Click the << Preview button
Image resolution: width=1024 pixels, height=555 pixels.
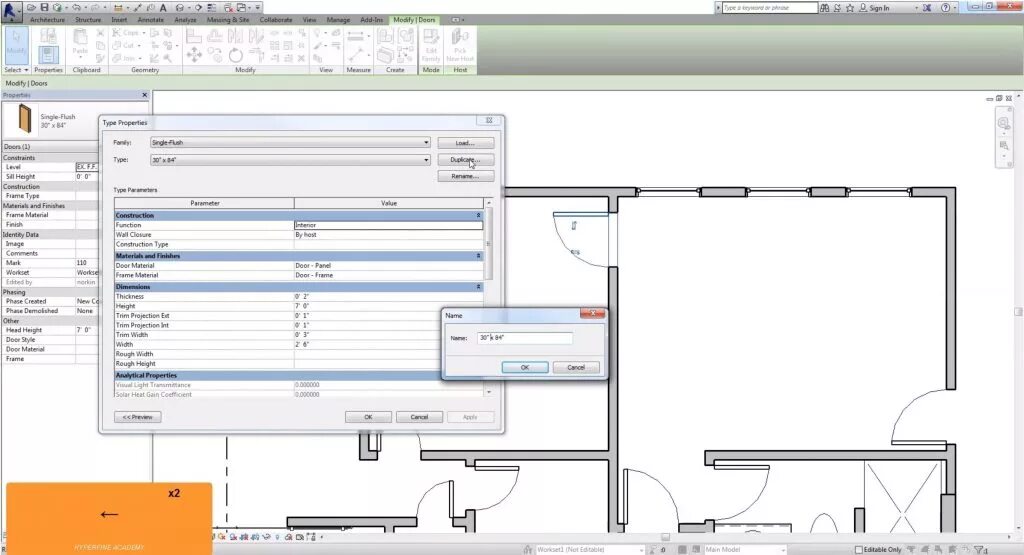(137, 417)
